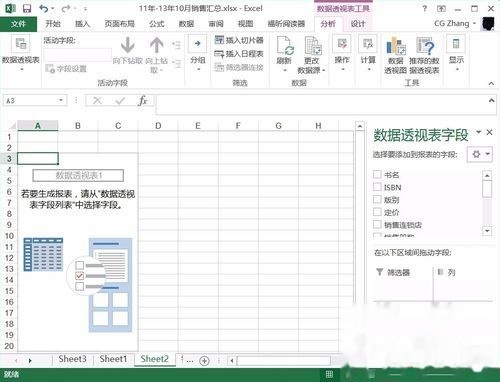Click the Save icon in title bar

tap(27, 8)
